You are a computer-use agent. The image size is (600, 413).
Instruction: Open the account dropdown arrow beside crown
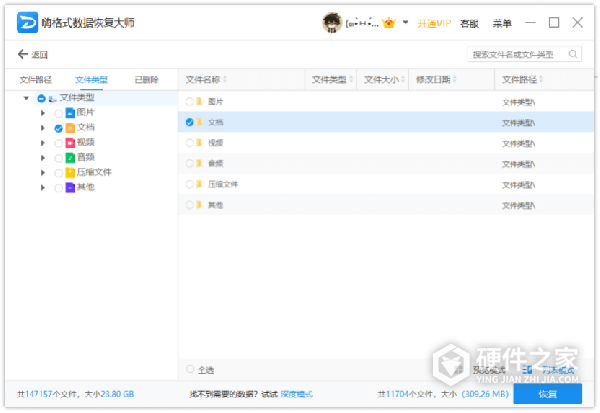click(x=405, y=23)
